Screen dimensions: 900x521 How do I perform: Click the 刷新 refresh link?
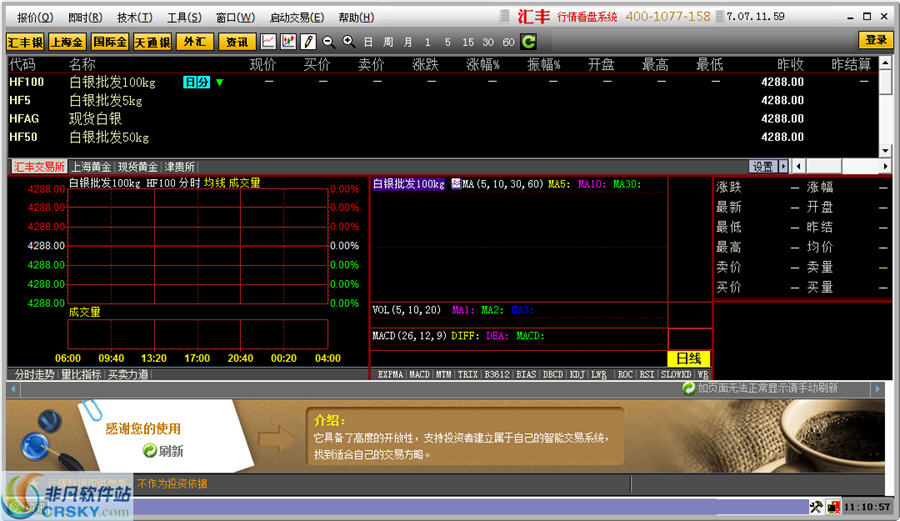[171, 451]
